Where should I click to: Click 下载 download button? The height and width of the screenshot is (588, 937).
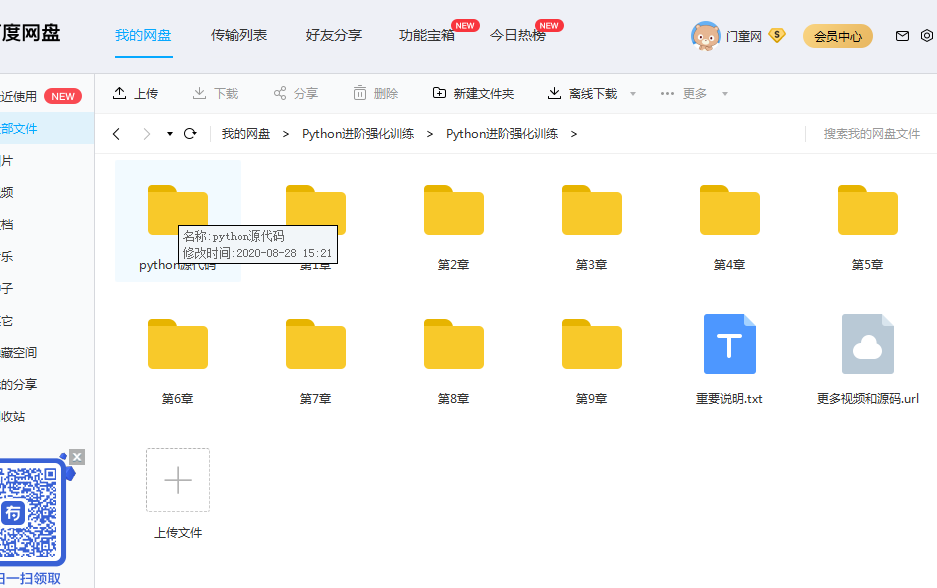tap(215, 93)
